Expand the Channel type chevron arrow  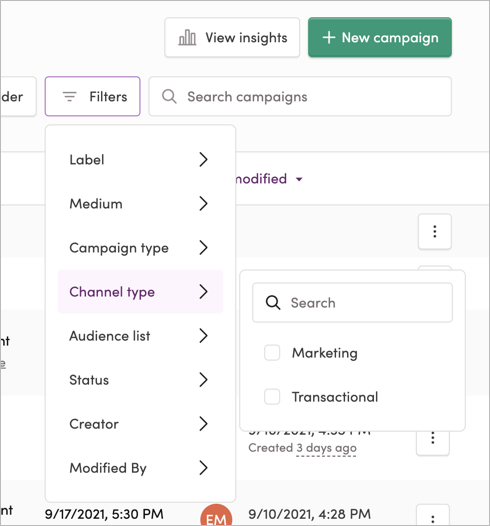click(x=203, y=292)
